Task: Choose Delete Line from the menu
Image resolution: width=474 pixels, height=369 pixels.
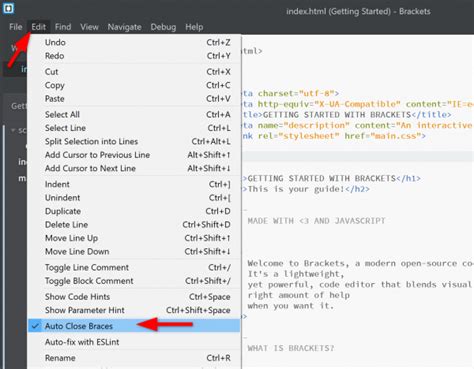Action: pyautogui.click(x=134, y=225)
